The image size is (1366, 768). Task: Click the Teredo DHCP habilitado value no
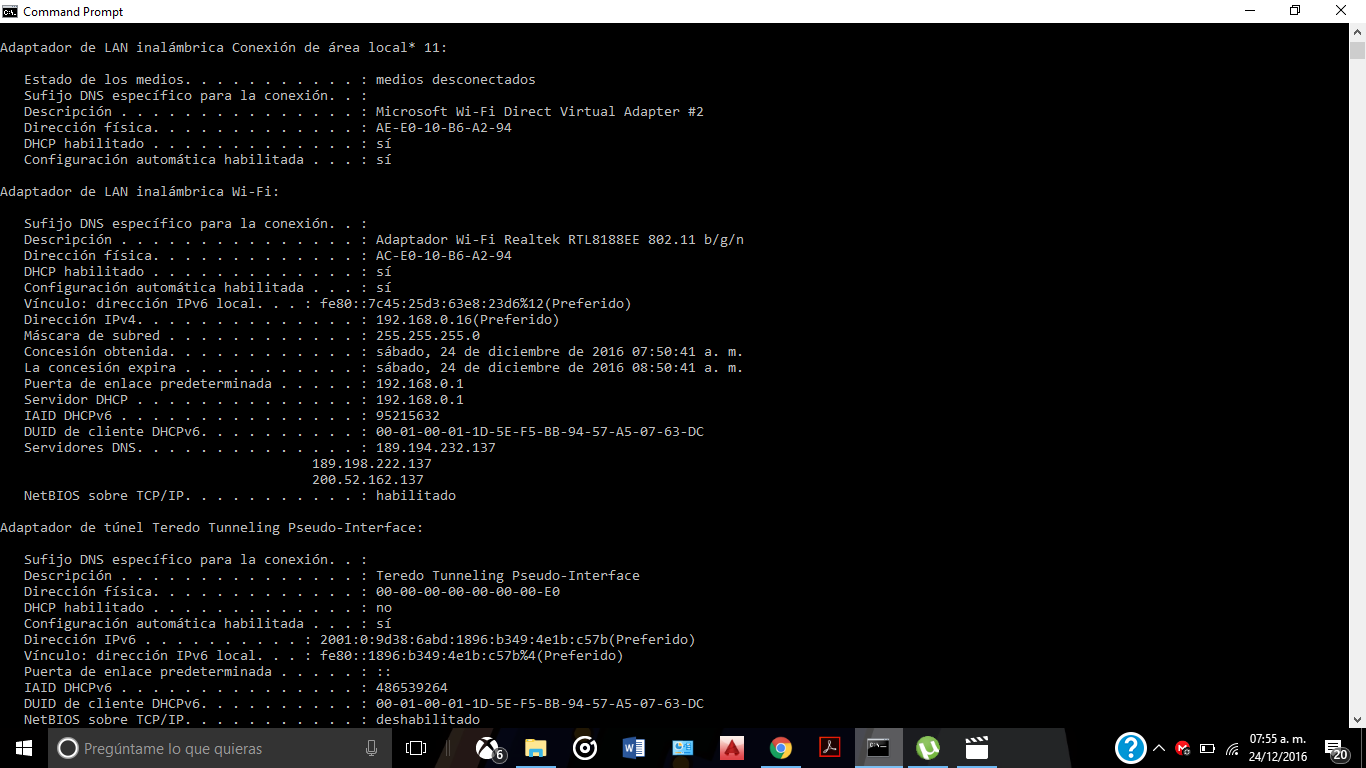point(384,608)
